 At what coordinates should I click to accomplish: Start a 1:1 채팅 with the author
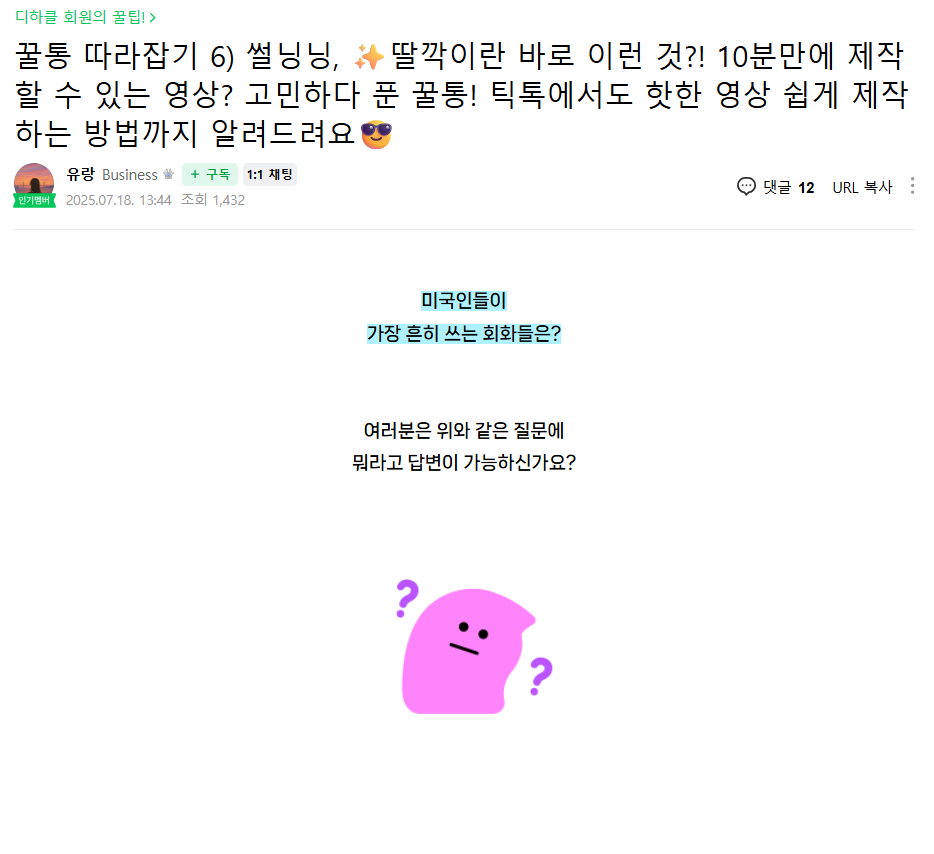(x=270, y=174)
